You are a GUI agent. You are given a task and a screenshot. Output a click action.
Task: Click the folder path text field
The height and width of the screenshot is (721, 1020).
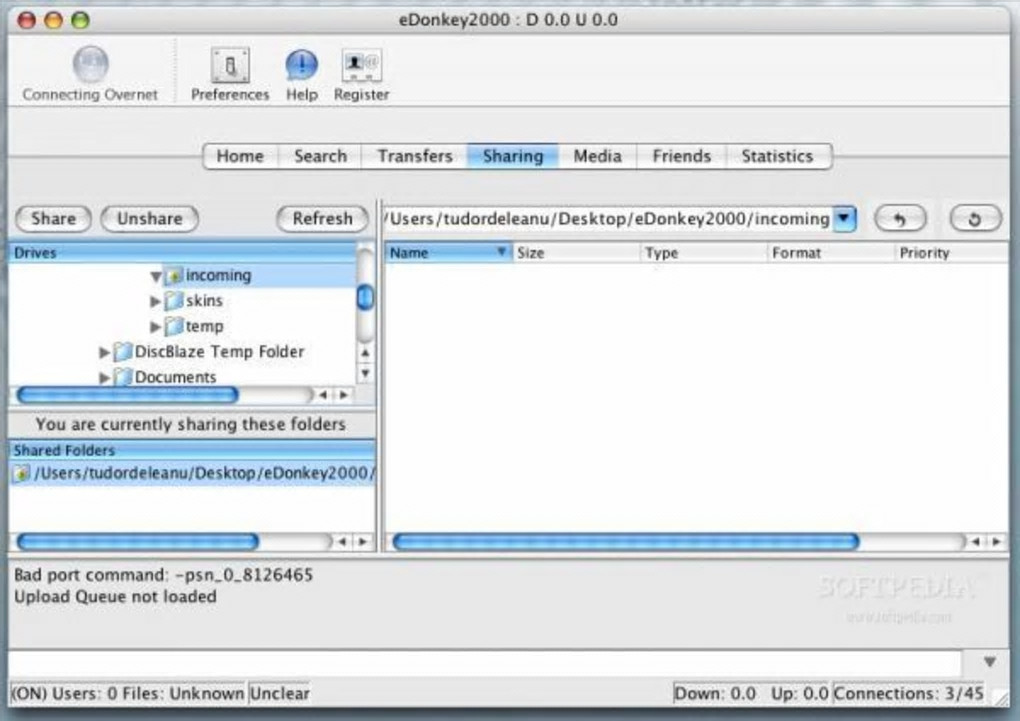pos(609,219)
